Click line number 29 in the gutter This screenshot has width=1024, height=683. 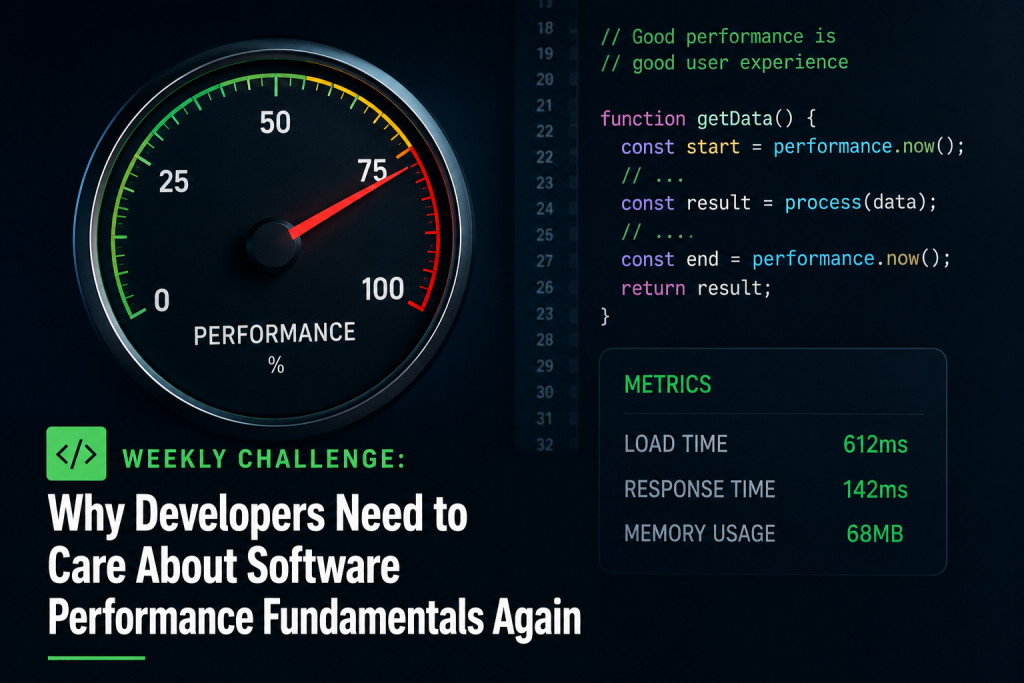[x=545, y=366]
